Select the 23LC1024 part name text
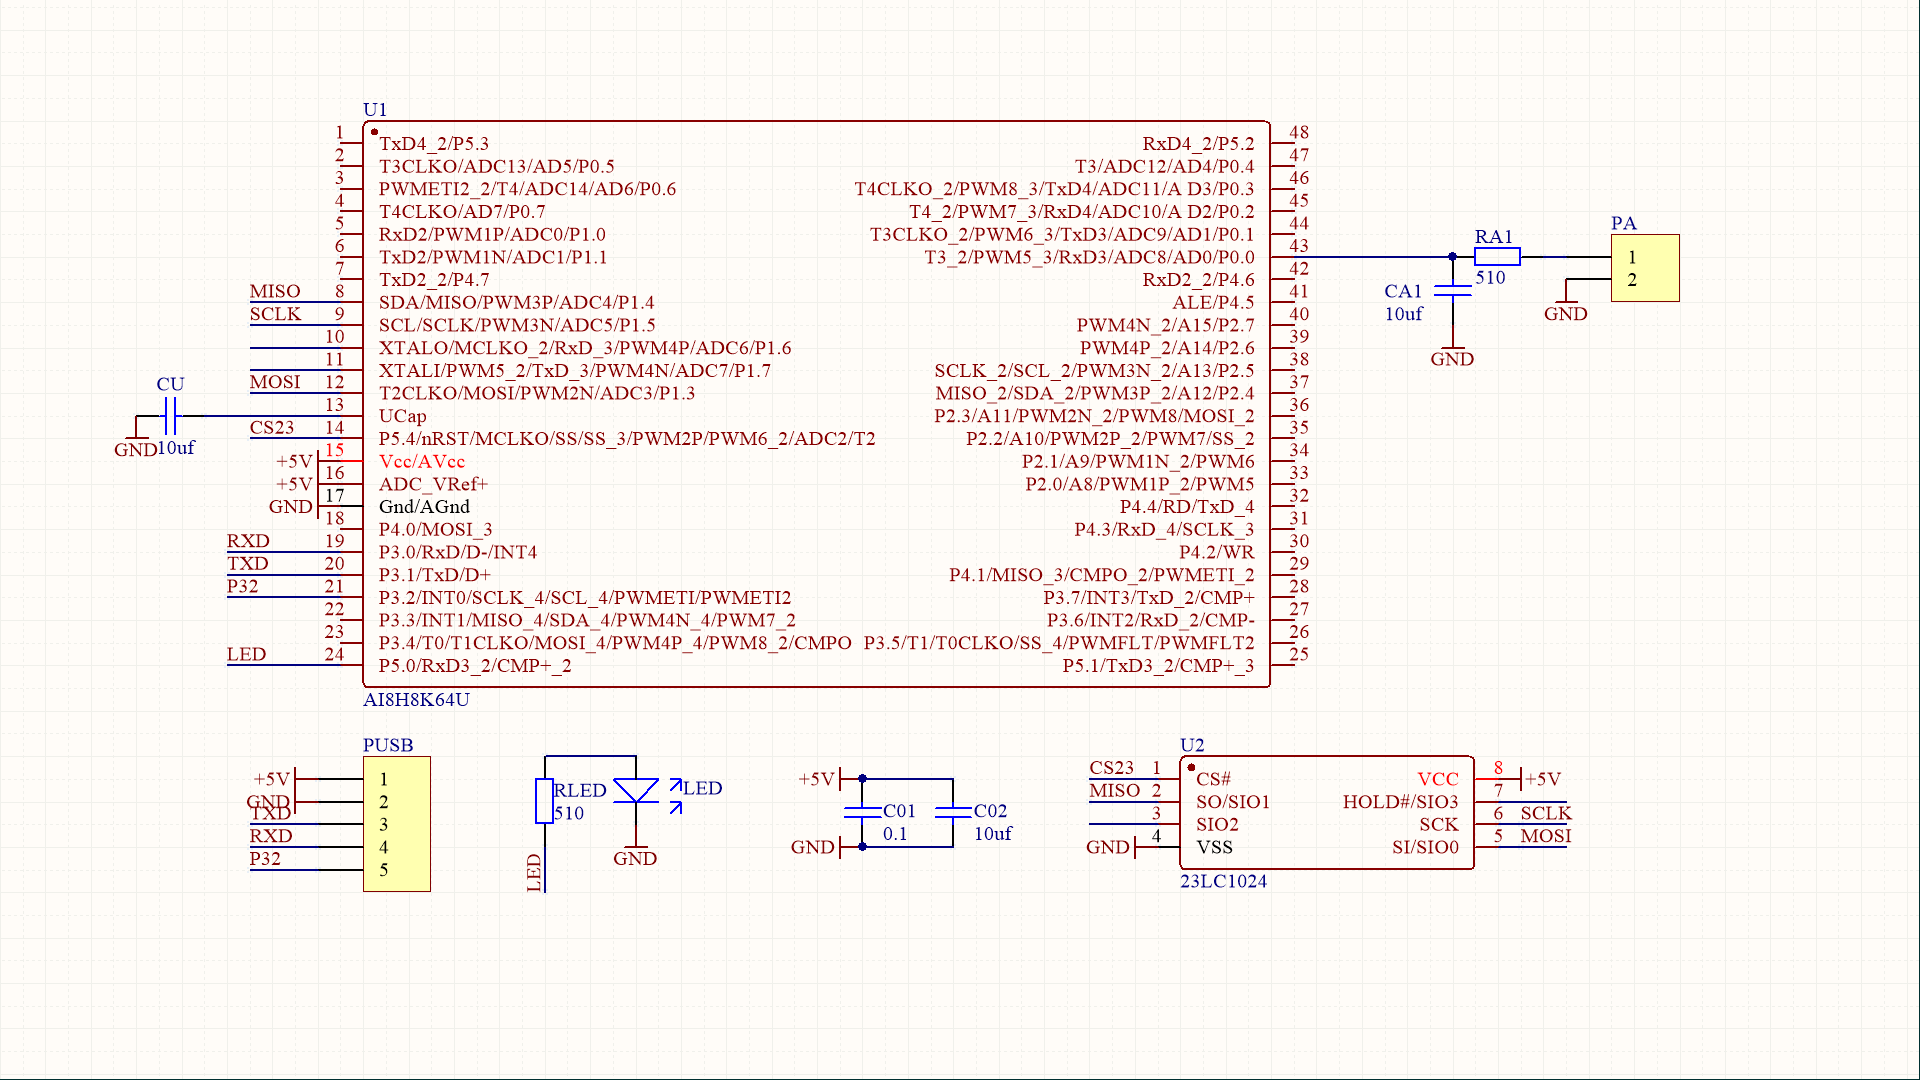This screenshot has width=1920, height=1080. (1224, 881)
